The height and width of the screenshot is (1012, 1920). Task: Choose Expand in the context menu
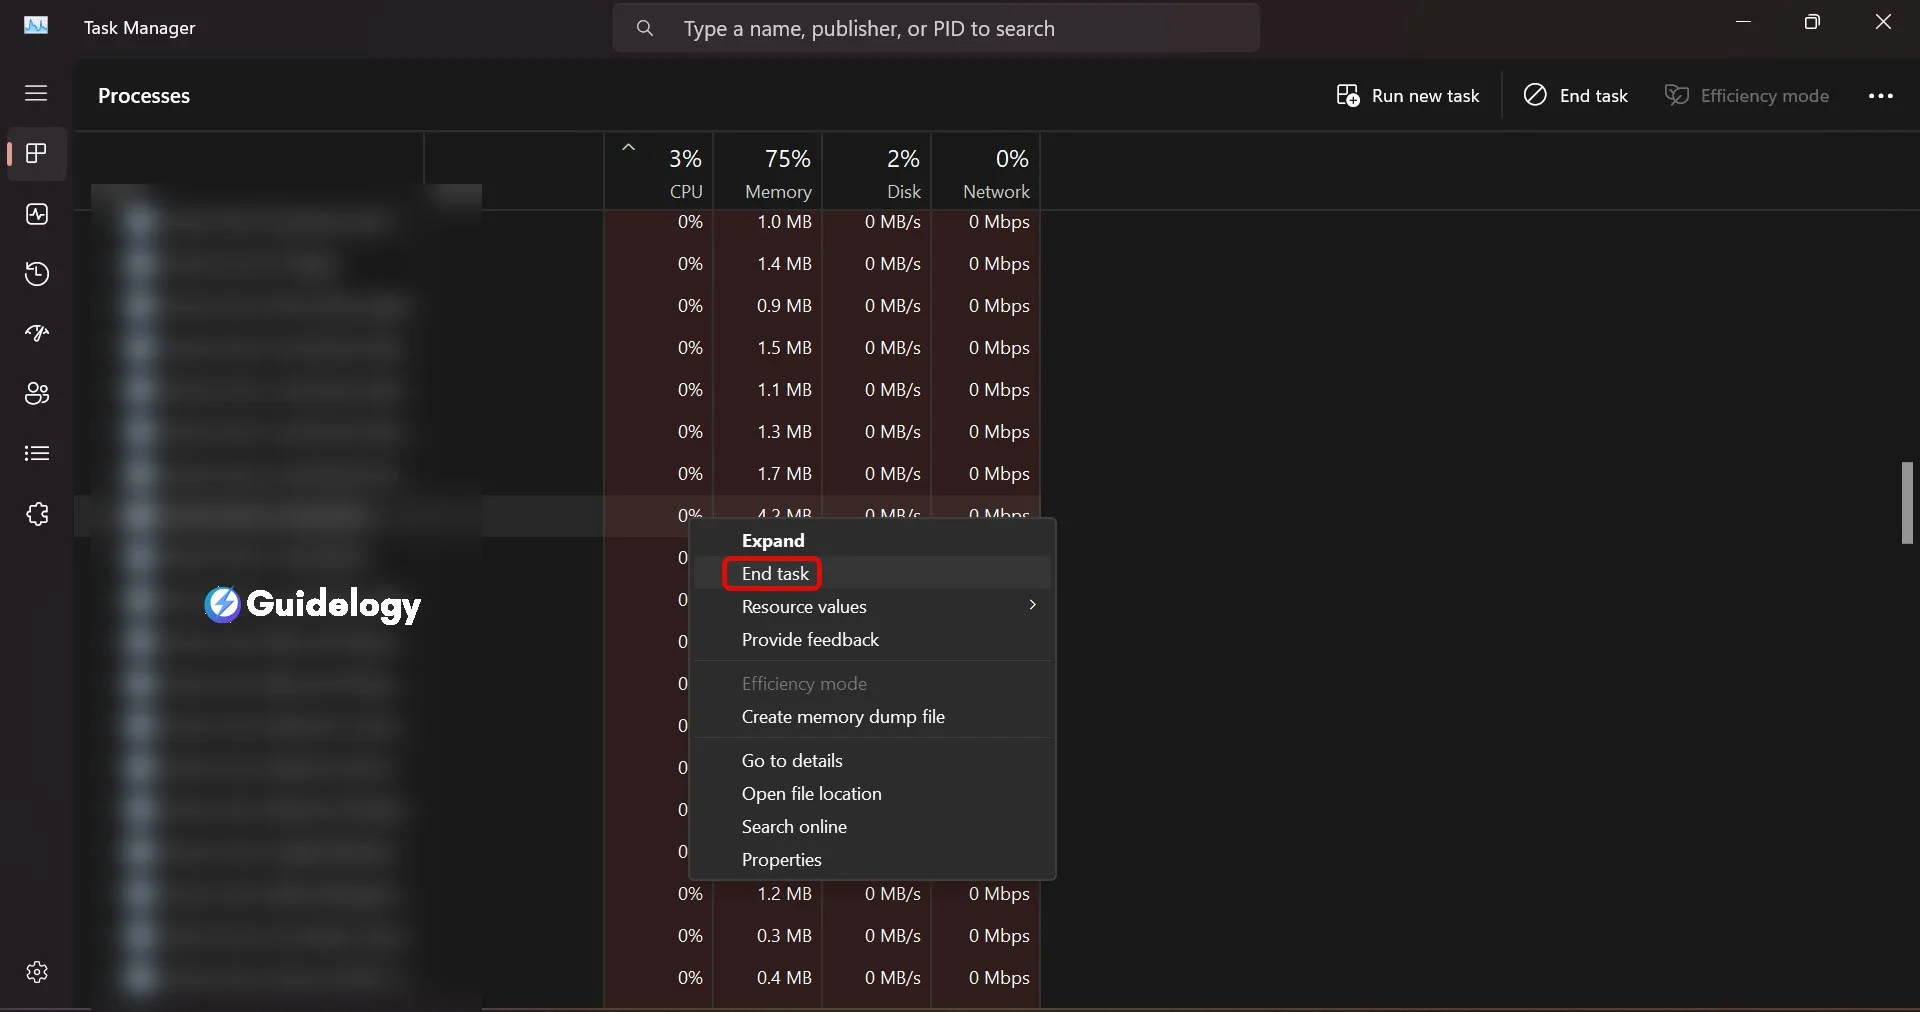[872, 541]
